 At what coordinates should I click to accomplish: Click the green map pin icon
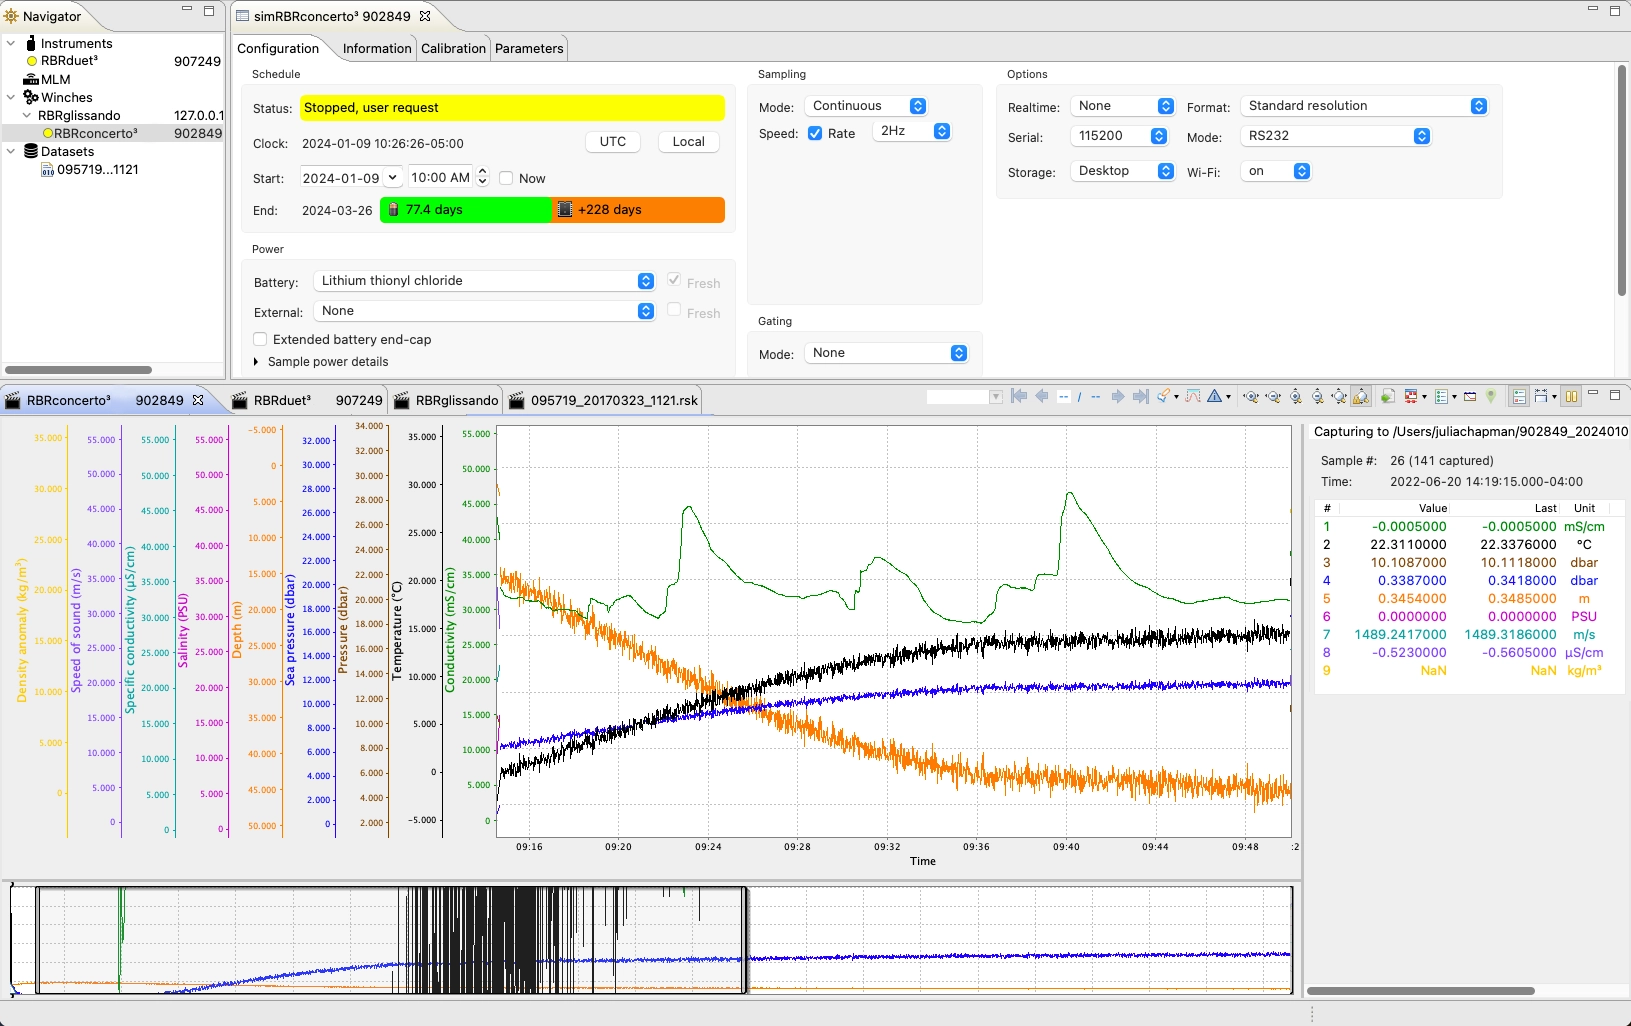(1491, 396)
